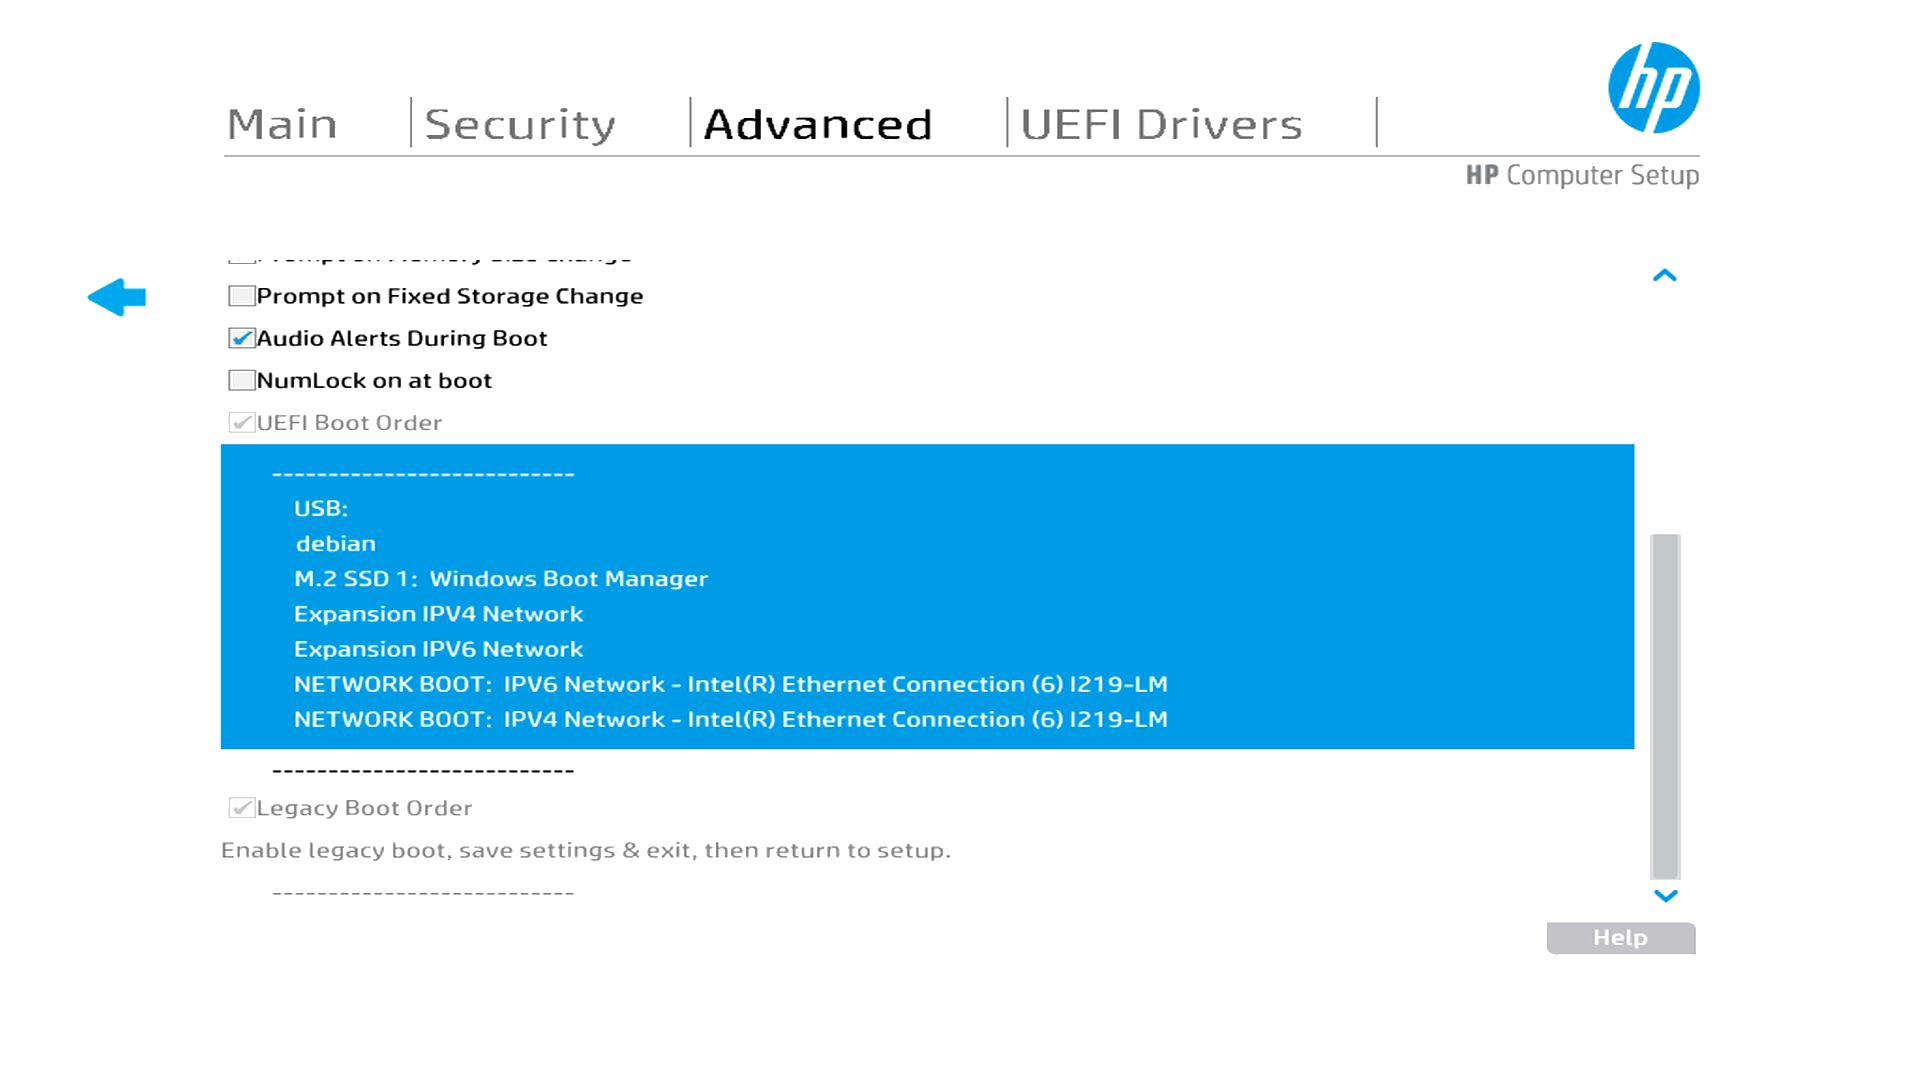Select M.2 SSD 1 Windows Boot Manager

click(500, 578)
